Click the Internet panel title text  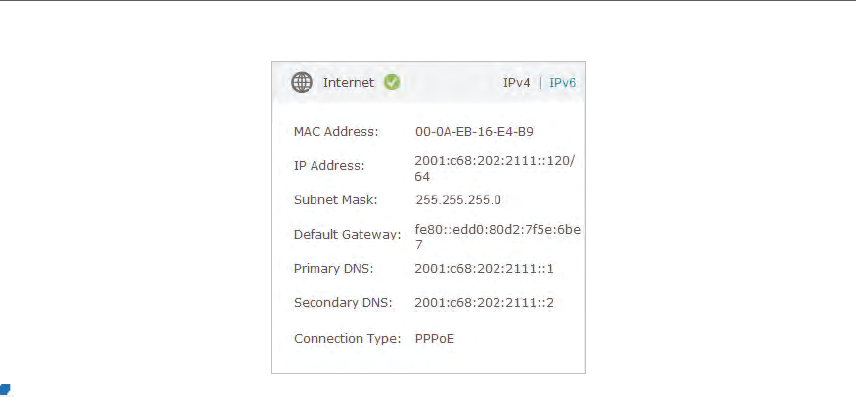click(348, 82)
